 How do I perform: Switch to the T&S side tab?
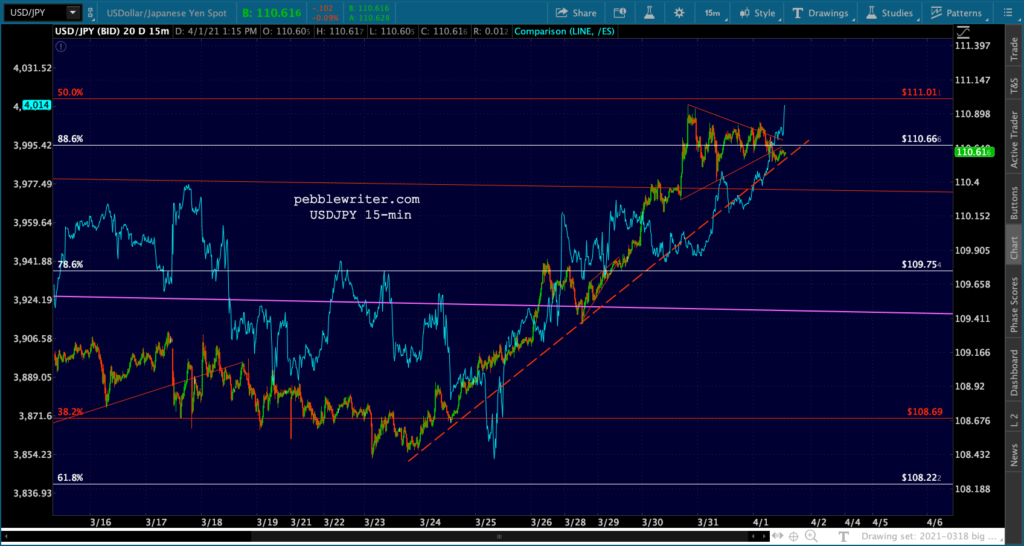(1014, 84)
